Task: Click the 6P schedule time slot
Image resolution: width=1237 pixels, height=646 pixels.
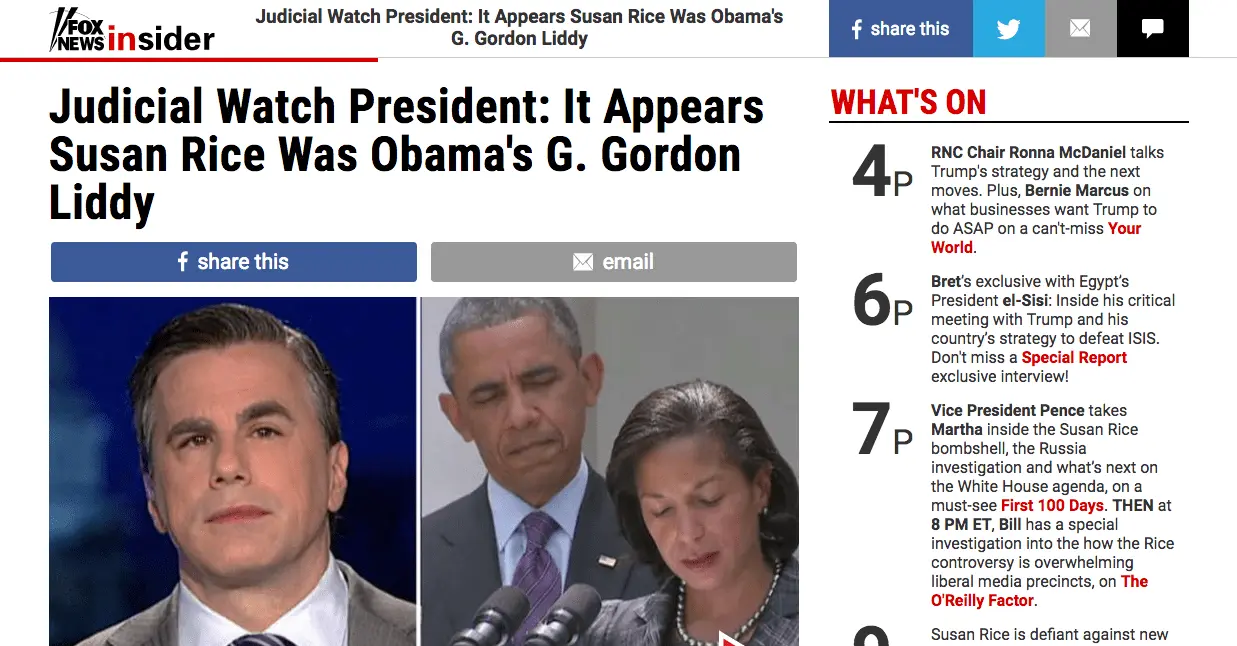Action: click(882, 301)
